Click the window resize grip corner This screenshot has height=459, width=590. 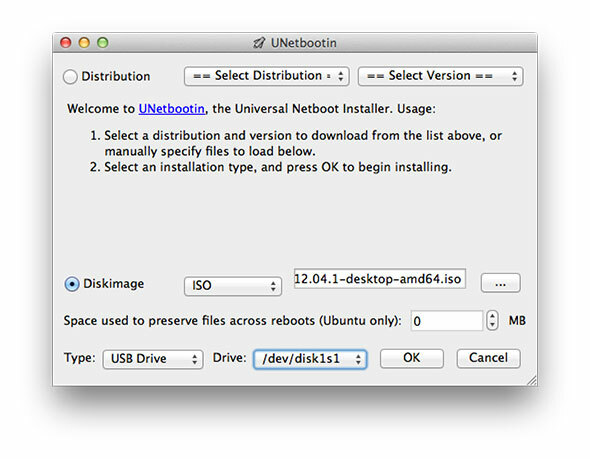pyautogui.click(x=532, y=381)
